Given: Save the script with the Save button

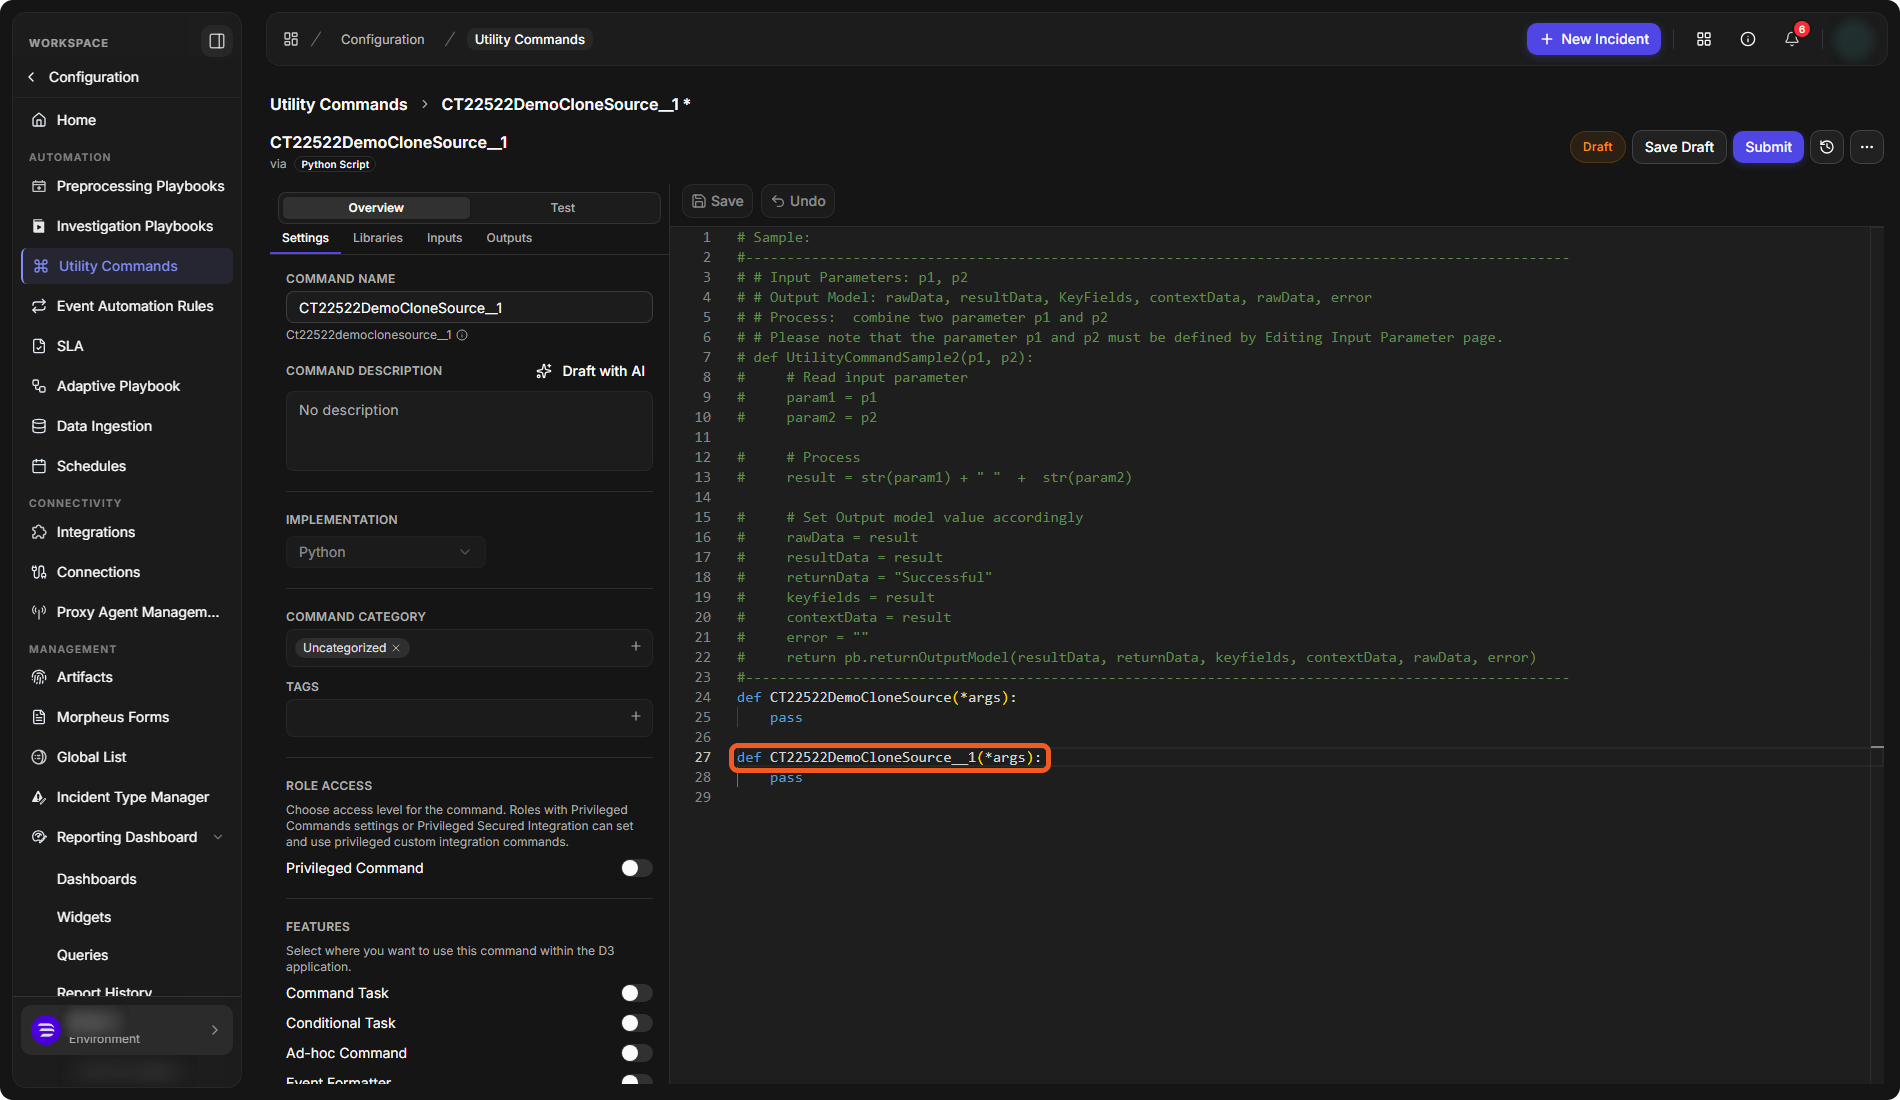Looking at the screenshot, I should tap(717, 201).
